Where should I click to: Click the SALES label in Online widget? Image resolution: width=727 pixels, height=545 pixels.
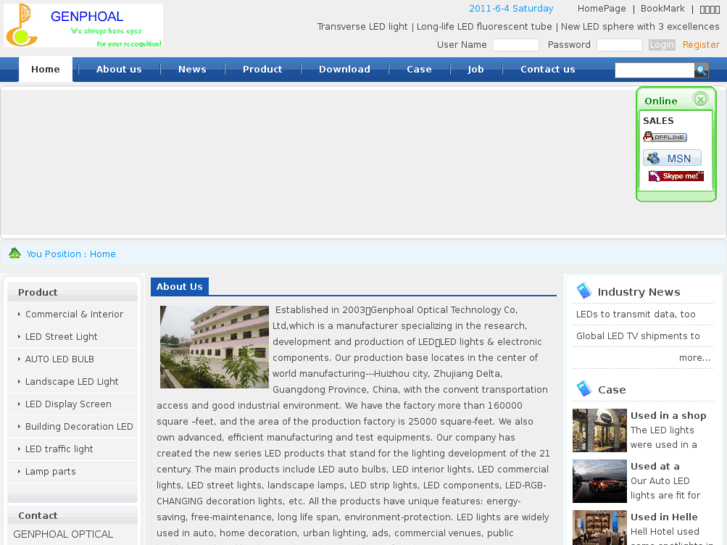tap(658, 121)
